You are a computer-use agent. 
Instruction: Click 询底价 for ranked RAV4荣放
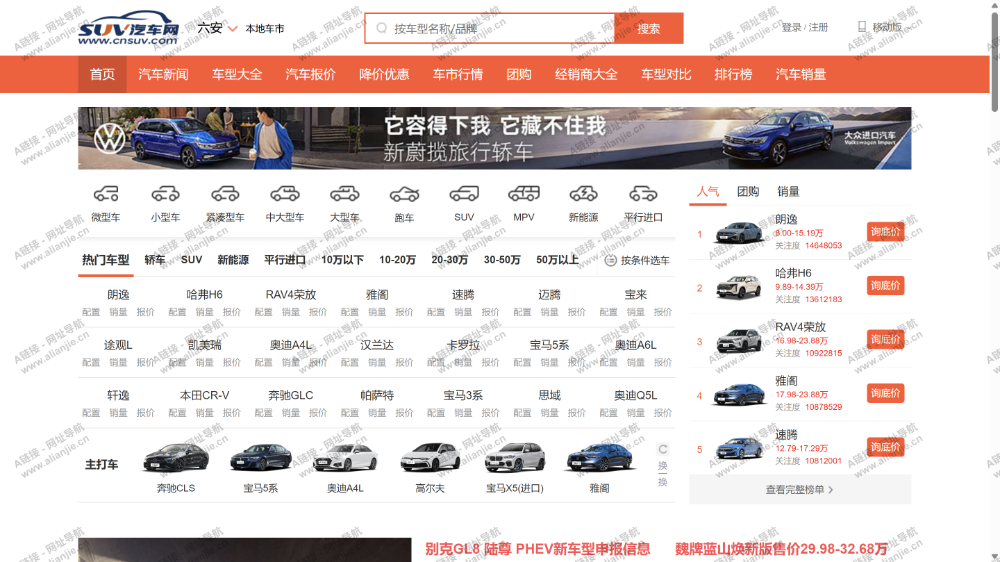(x=885, y=339)
